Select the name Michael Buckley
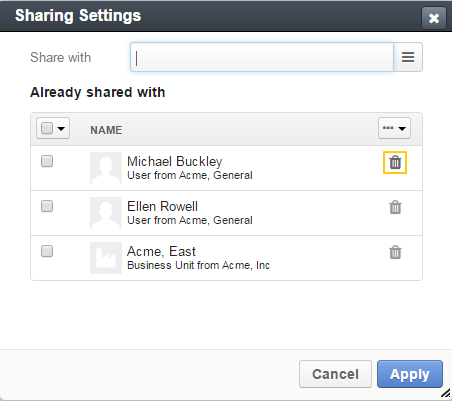The image size is (452, 401). 175,161
